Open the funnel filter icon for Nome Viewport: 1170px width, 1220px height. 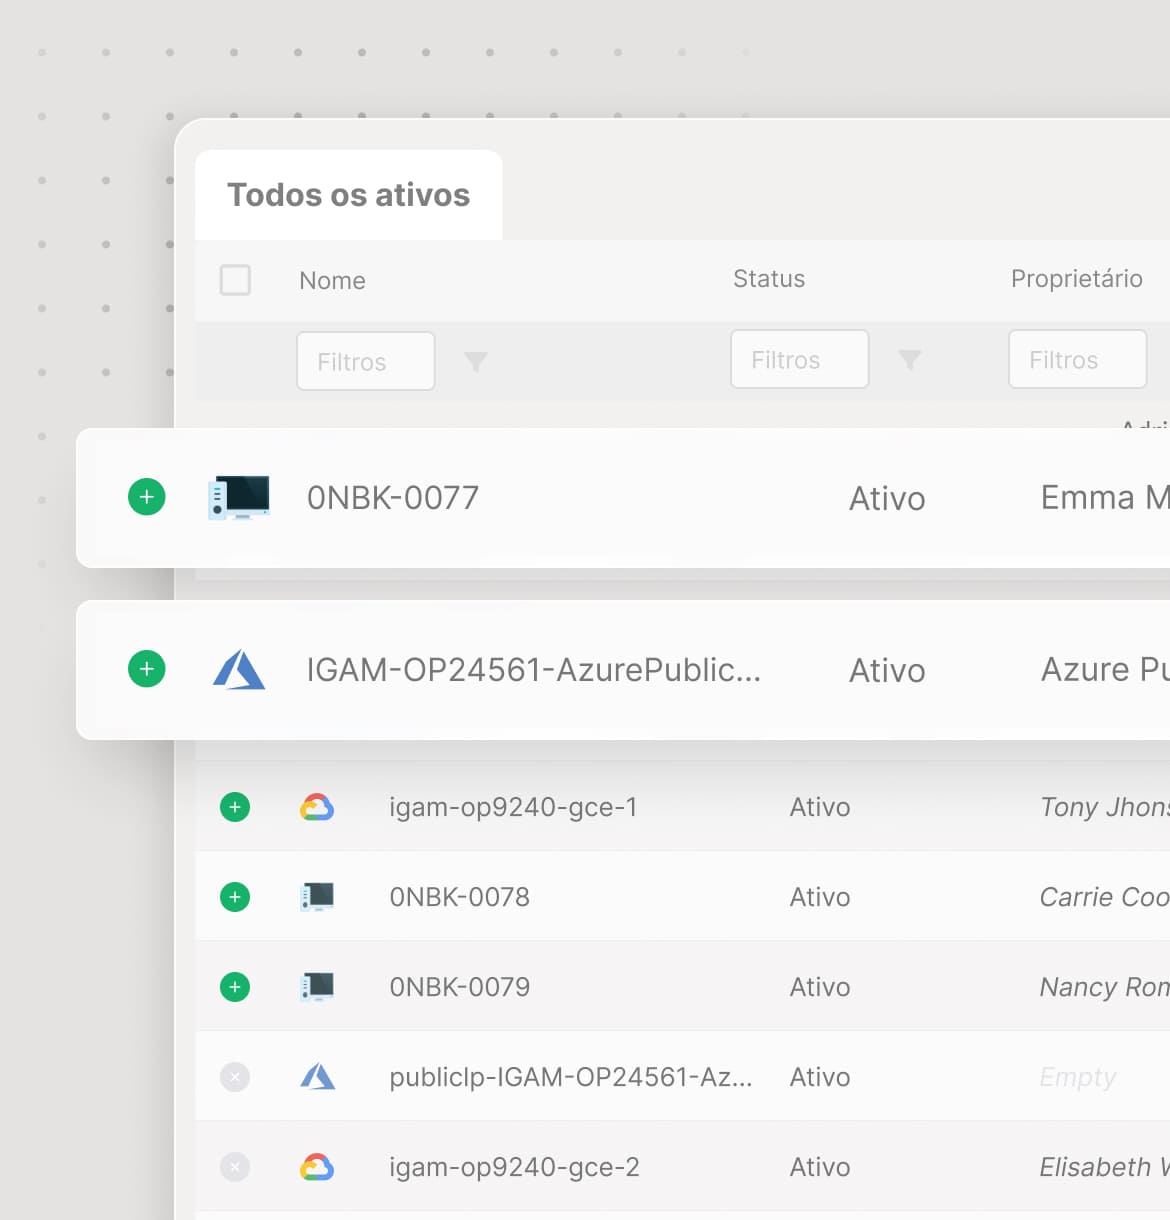476,362
